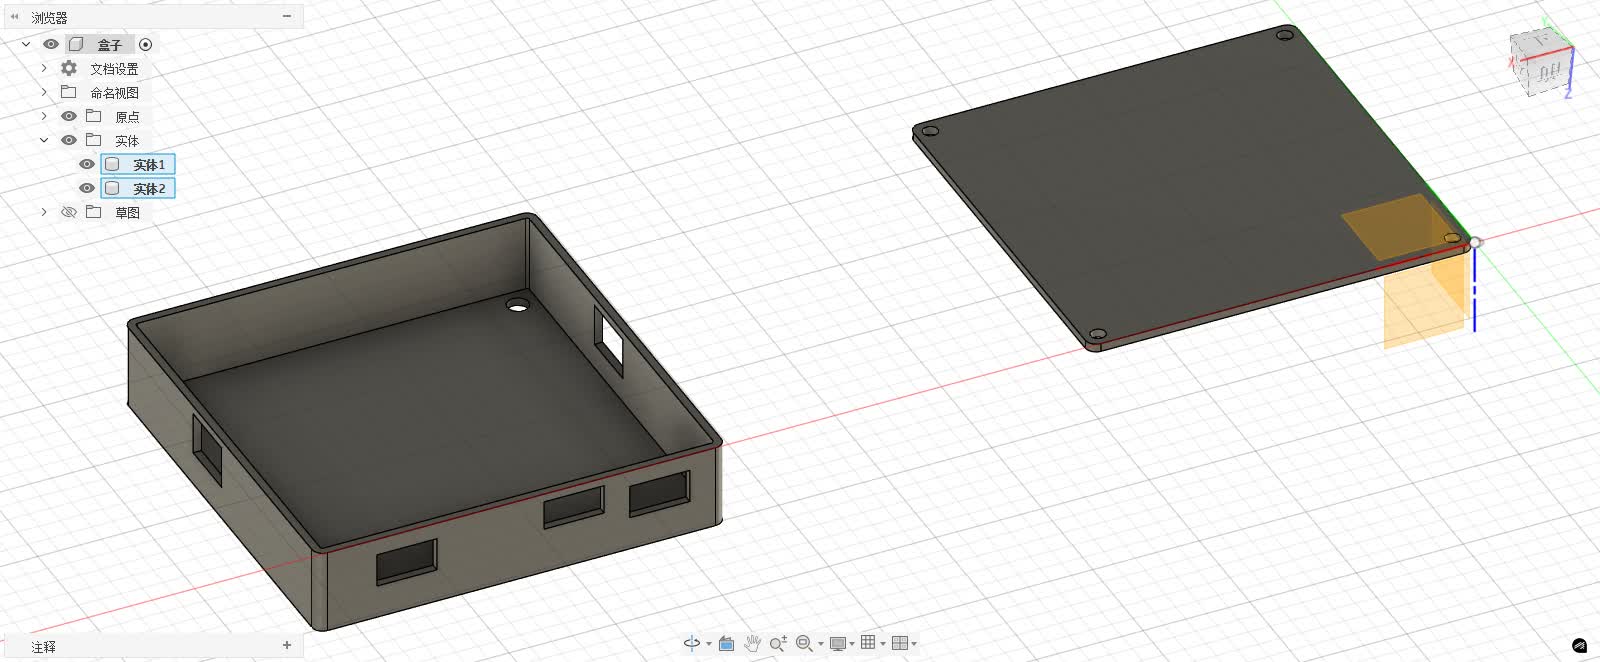The image size is (1600, 662).
Task: Collapse the 实体 bodies folder
Action: pos(44,140)
